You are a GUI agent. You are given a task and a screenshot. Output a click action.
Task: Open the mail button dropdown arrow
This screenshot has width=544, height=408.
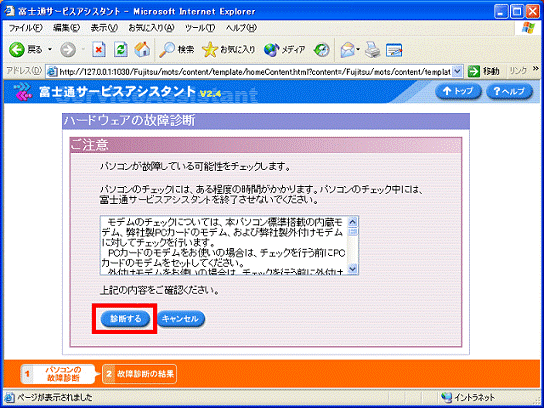358,50
